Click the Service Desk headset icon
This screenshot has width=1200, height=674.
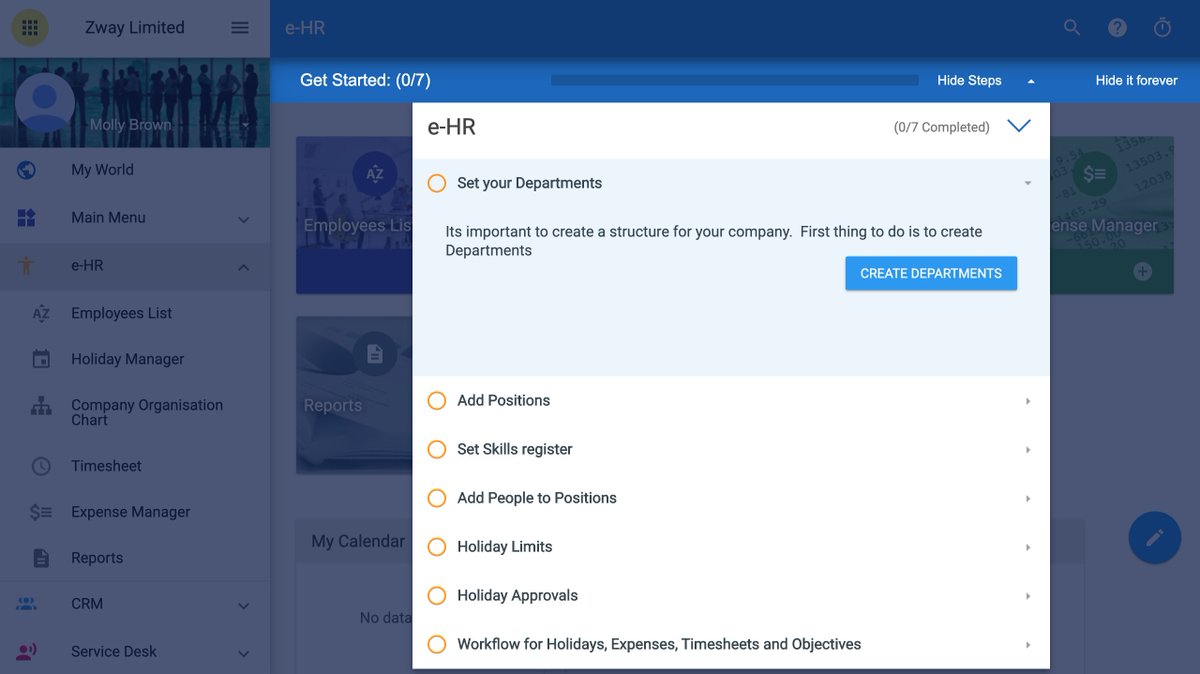click(27, 652)
